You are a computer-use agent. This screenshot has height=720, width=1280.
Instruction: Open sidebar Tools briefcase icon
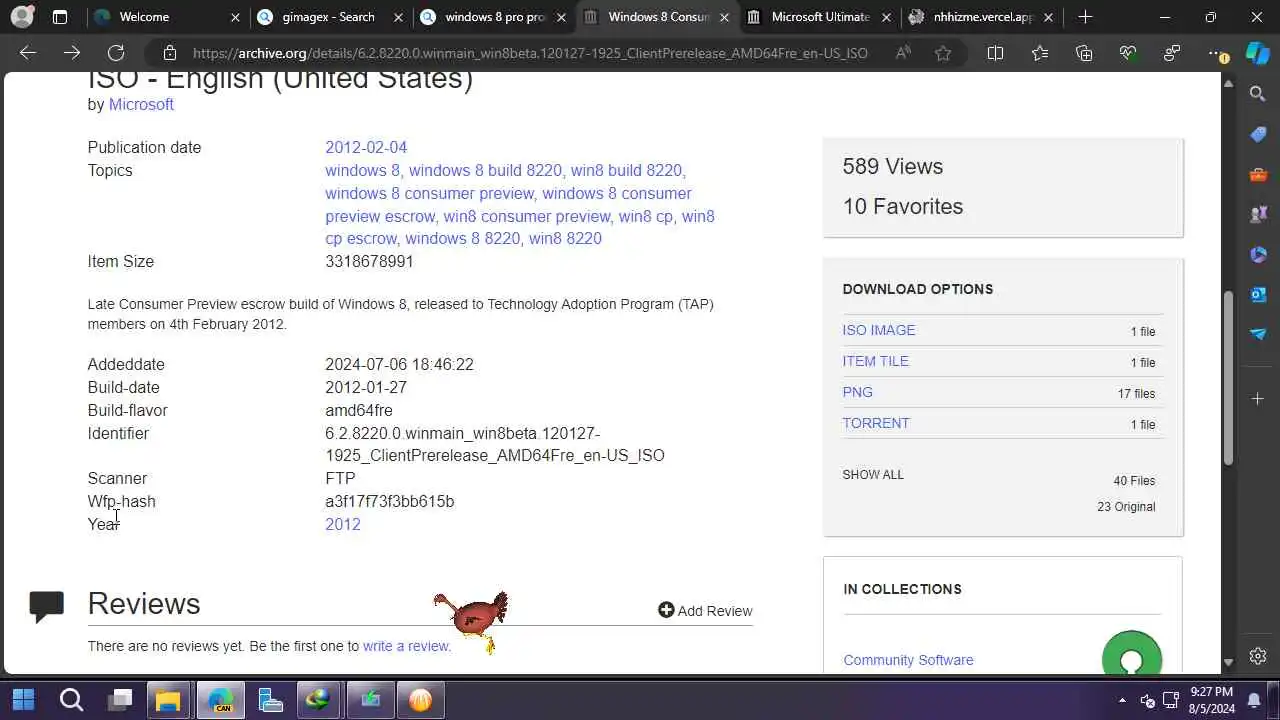tap(1258, 174)
